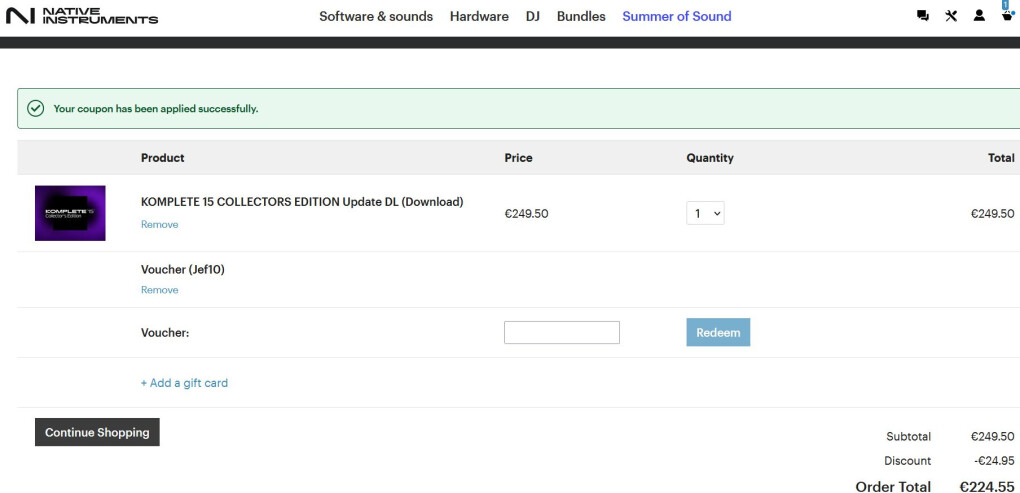
Task: Open the chat support icon
Action: 922,16
